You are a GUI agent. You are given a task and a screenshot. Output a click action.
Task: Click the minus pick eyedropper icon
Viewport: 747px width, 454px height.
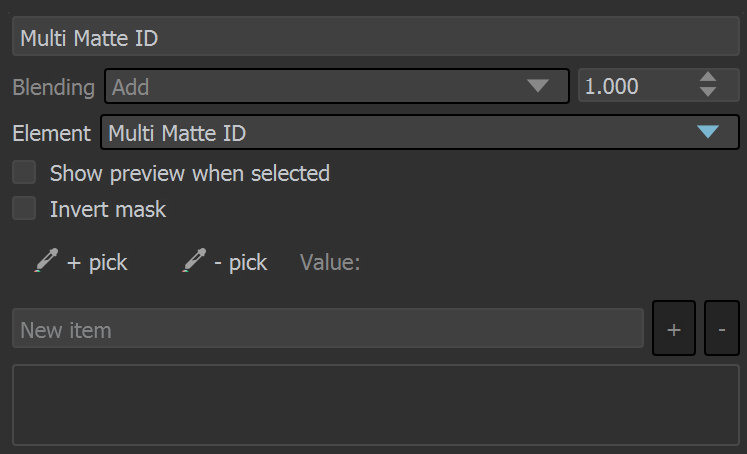click(x=194, y=261)
